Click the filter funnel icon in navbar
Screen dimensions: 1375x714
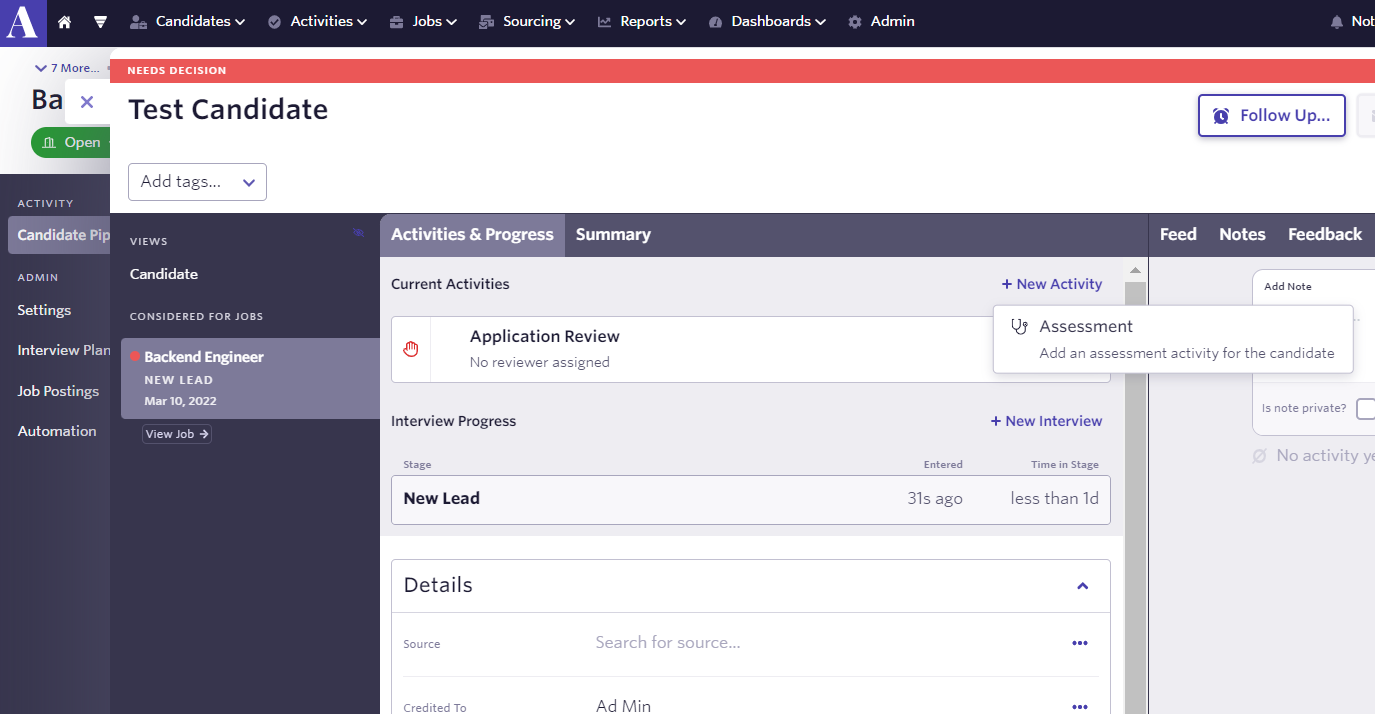[100, 22]
